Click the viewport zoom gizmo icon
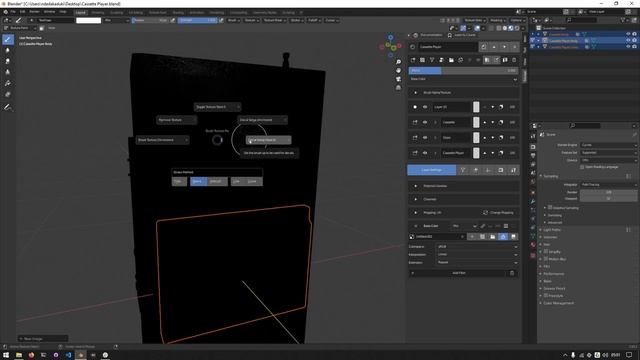Viewport: 640px width, 360px height. 398,62
